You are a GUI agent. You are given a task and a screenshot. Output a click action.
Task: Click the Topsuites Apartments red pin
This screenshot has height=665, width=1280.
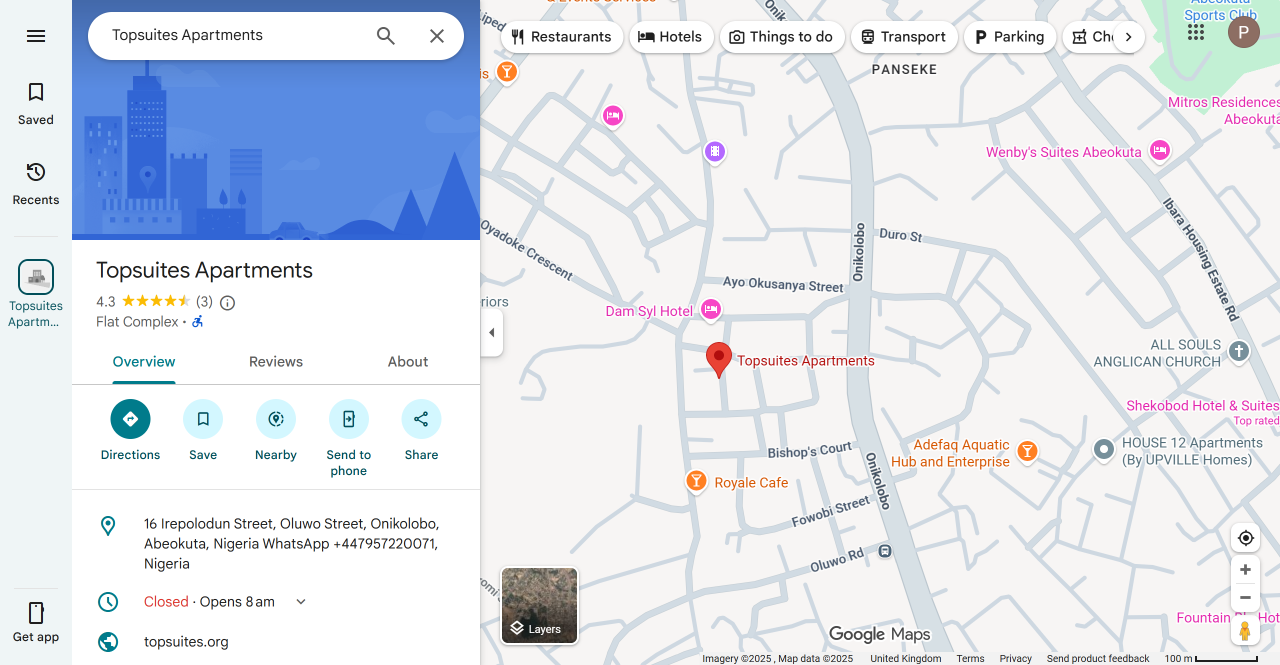719,360
